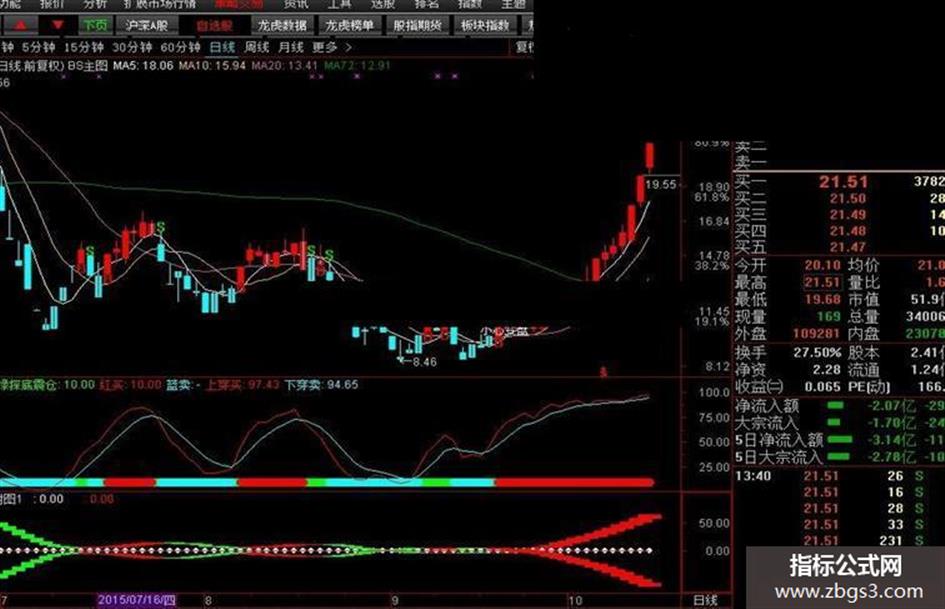The image size is (945, 609).
Task: Switch to the 自选股 watchlist tab
Action: pyautogui.click(x=214, y=25)
